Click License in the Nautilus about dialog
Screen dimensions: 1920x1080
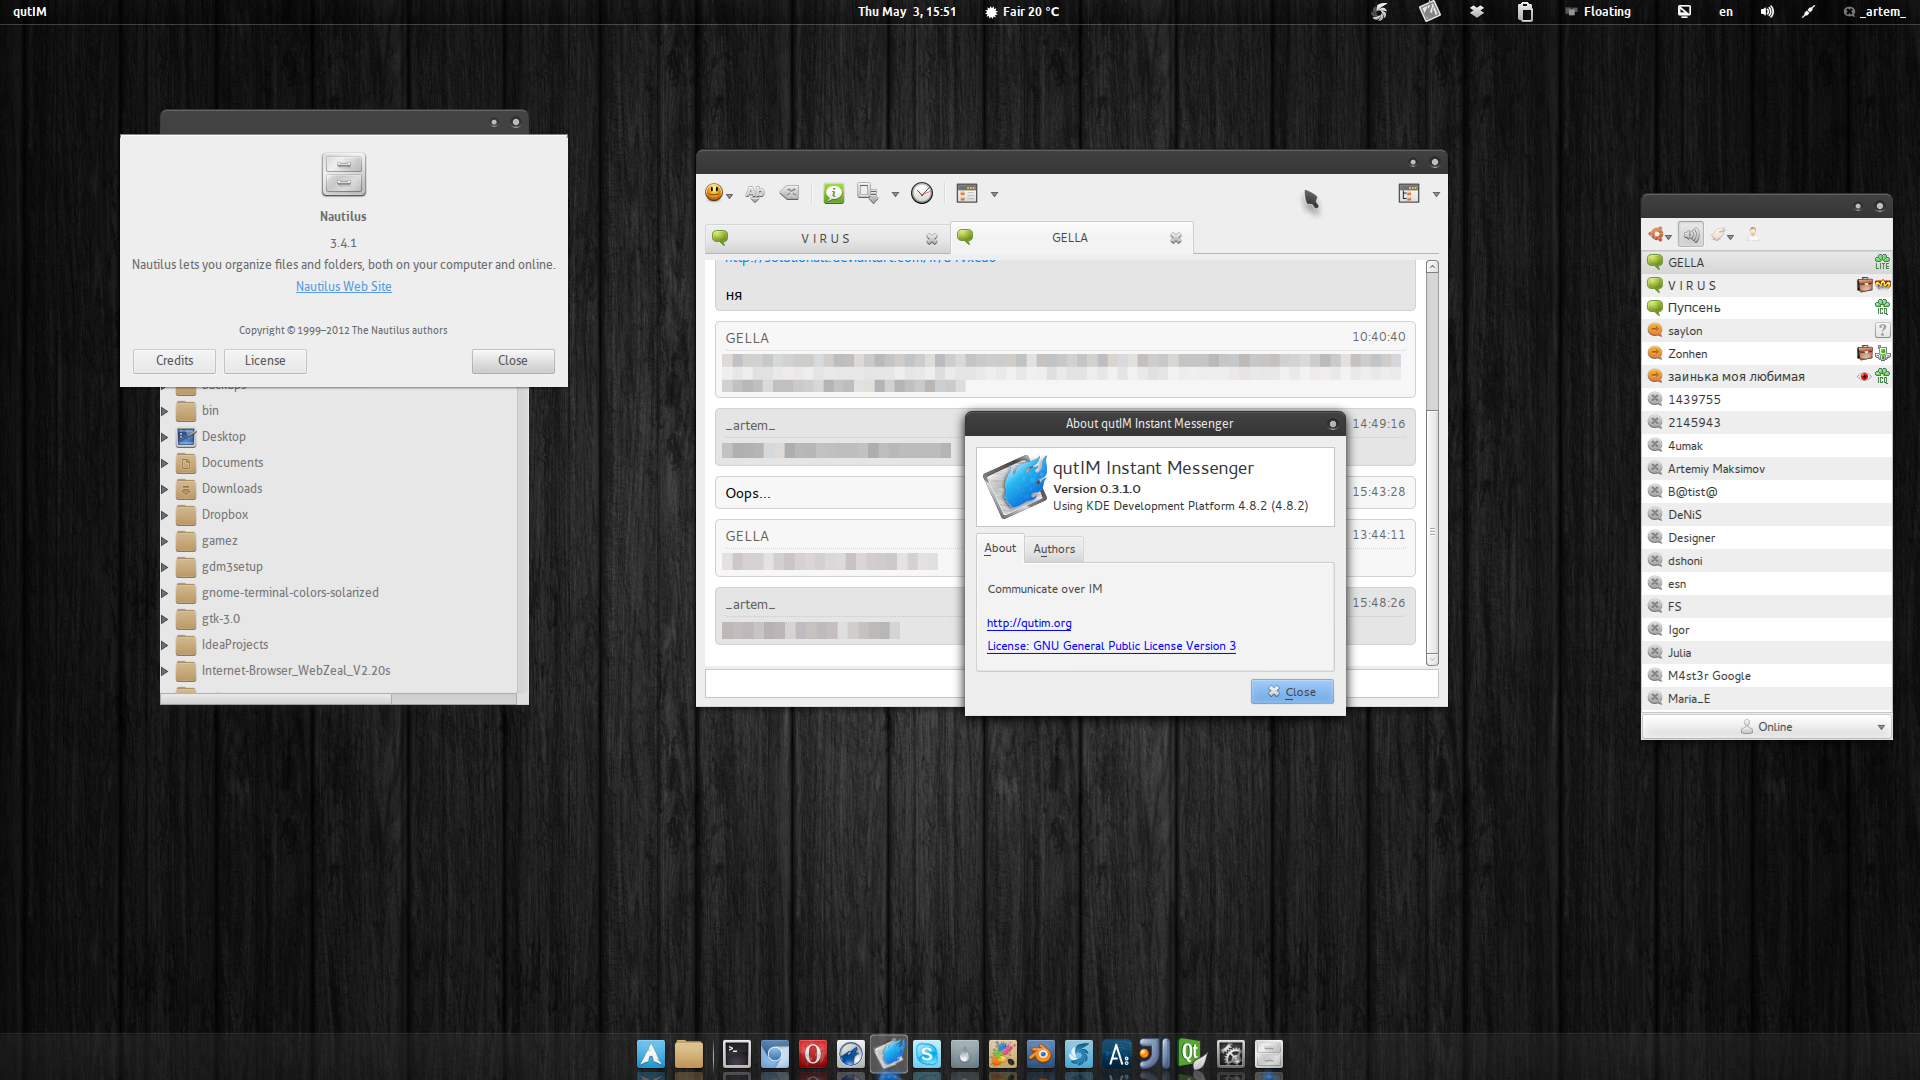click(x=265, y=361)
